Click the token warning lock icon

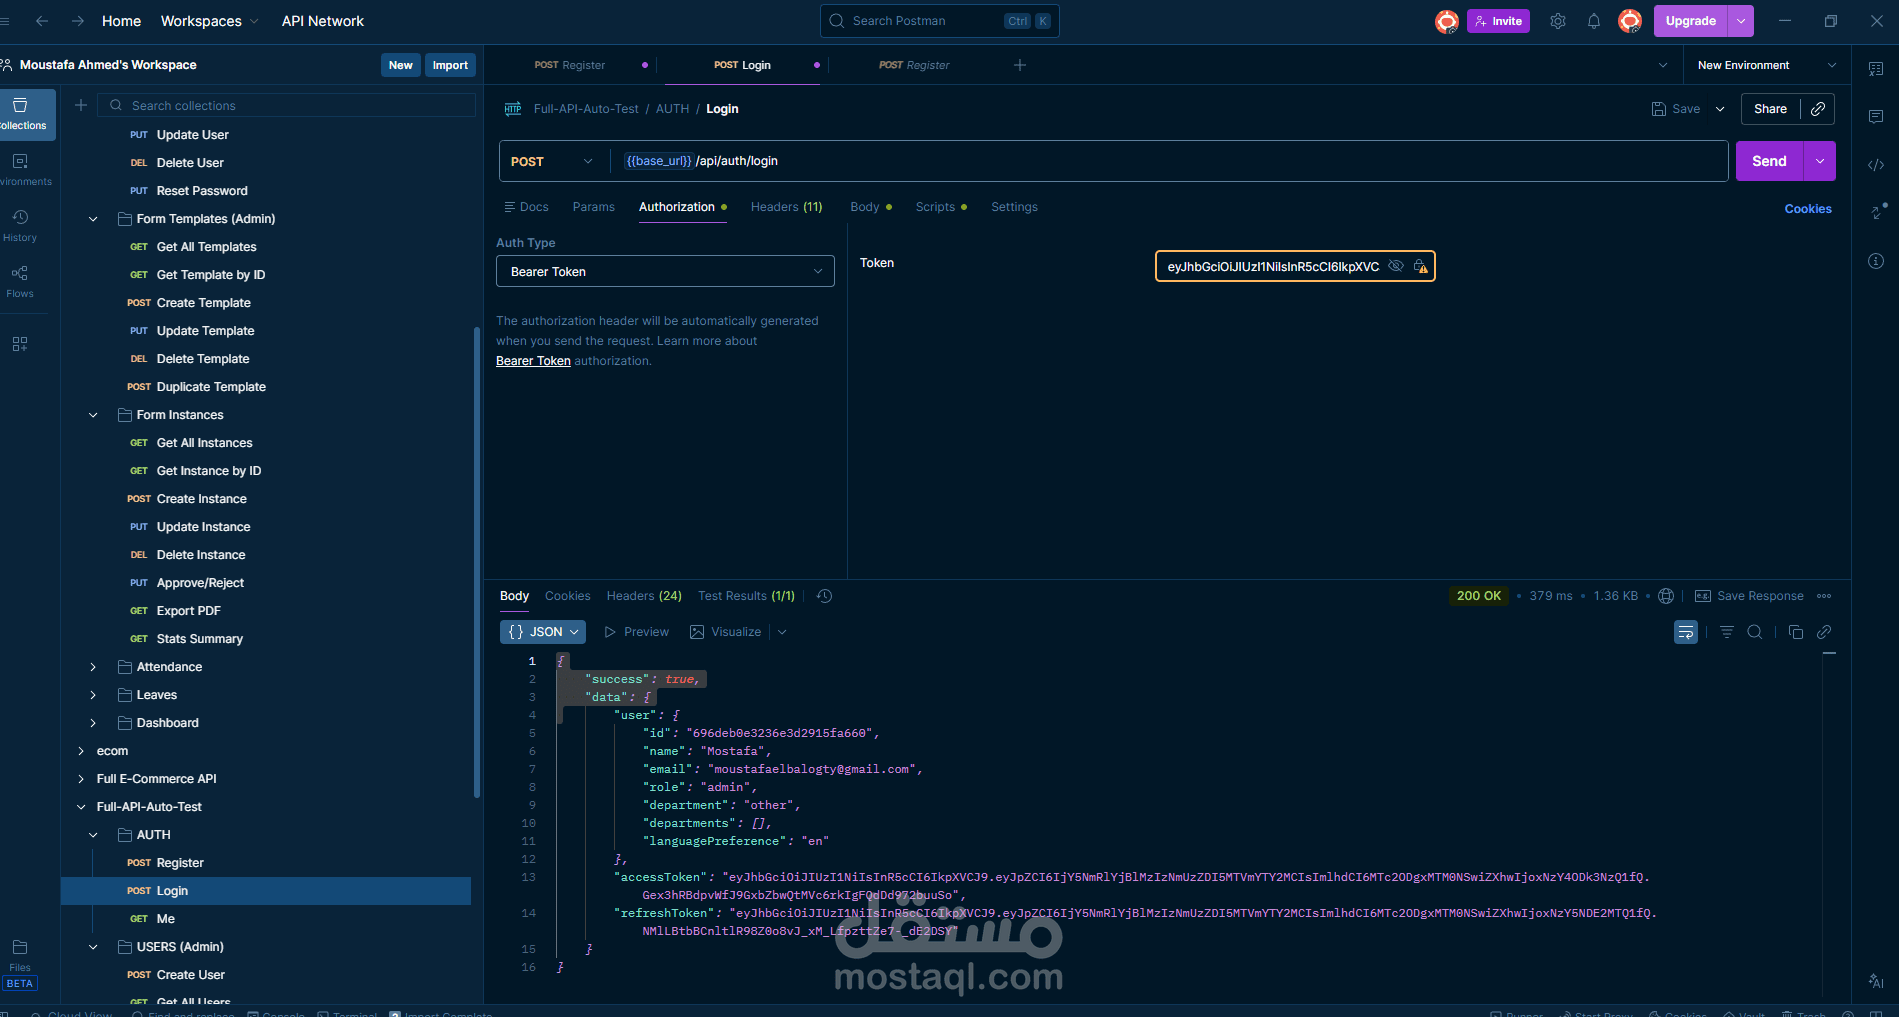click(1420, 267)
